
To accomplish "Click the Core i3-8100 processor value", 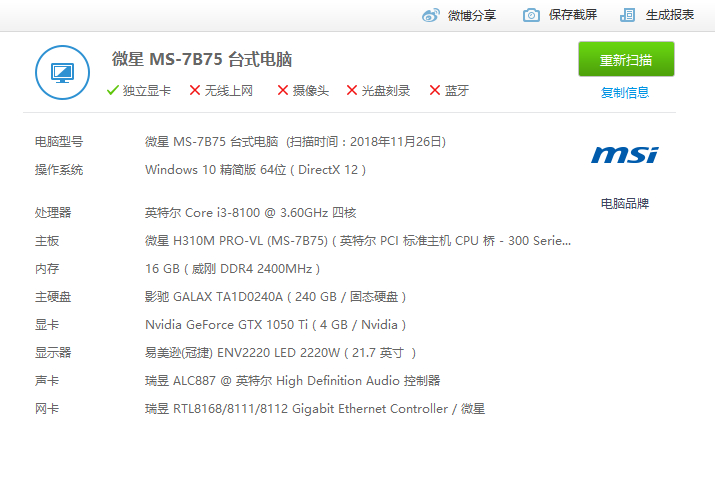I will tap(250, 212).
